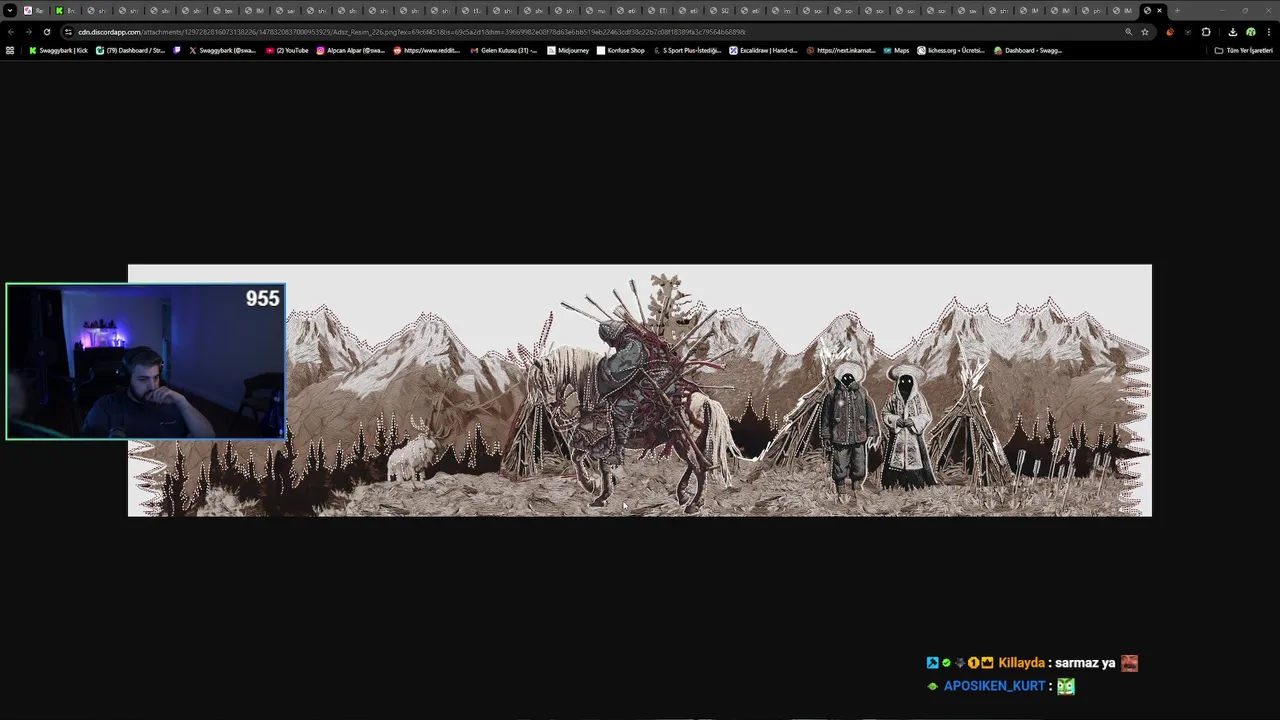Open the Excalidraw | Hand-d... bookmark
The width and height of the screenshot is (1280, 720).
[764, 50]
